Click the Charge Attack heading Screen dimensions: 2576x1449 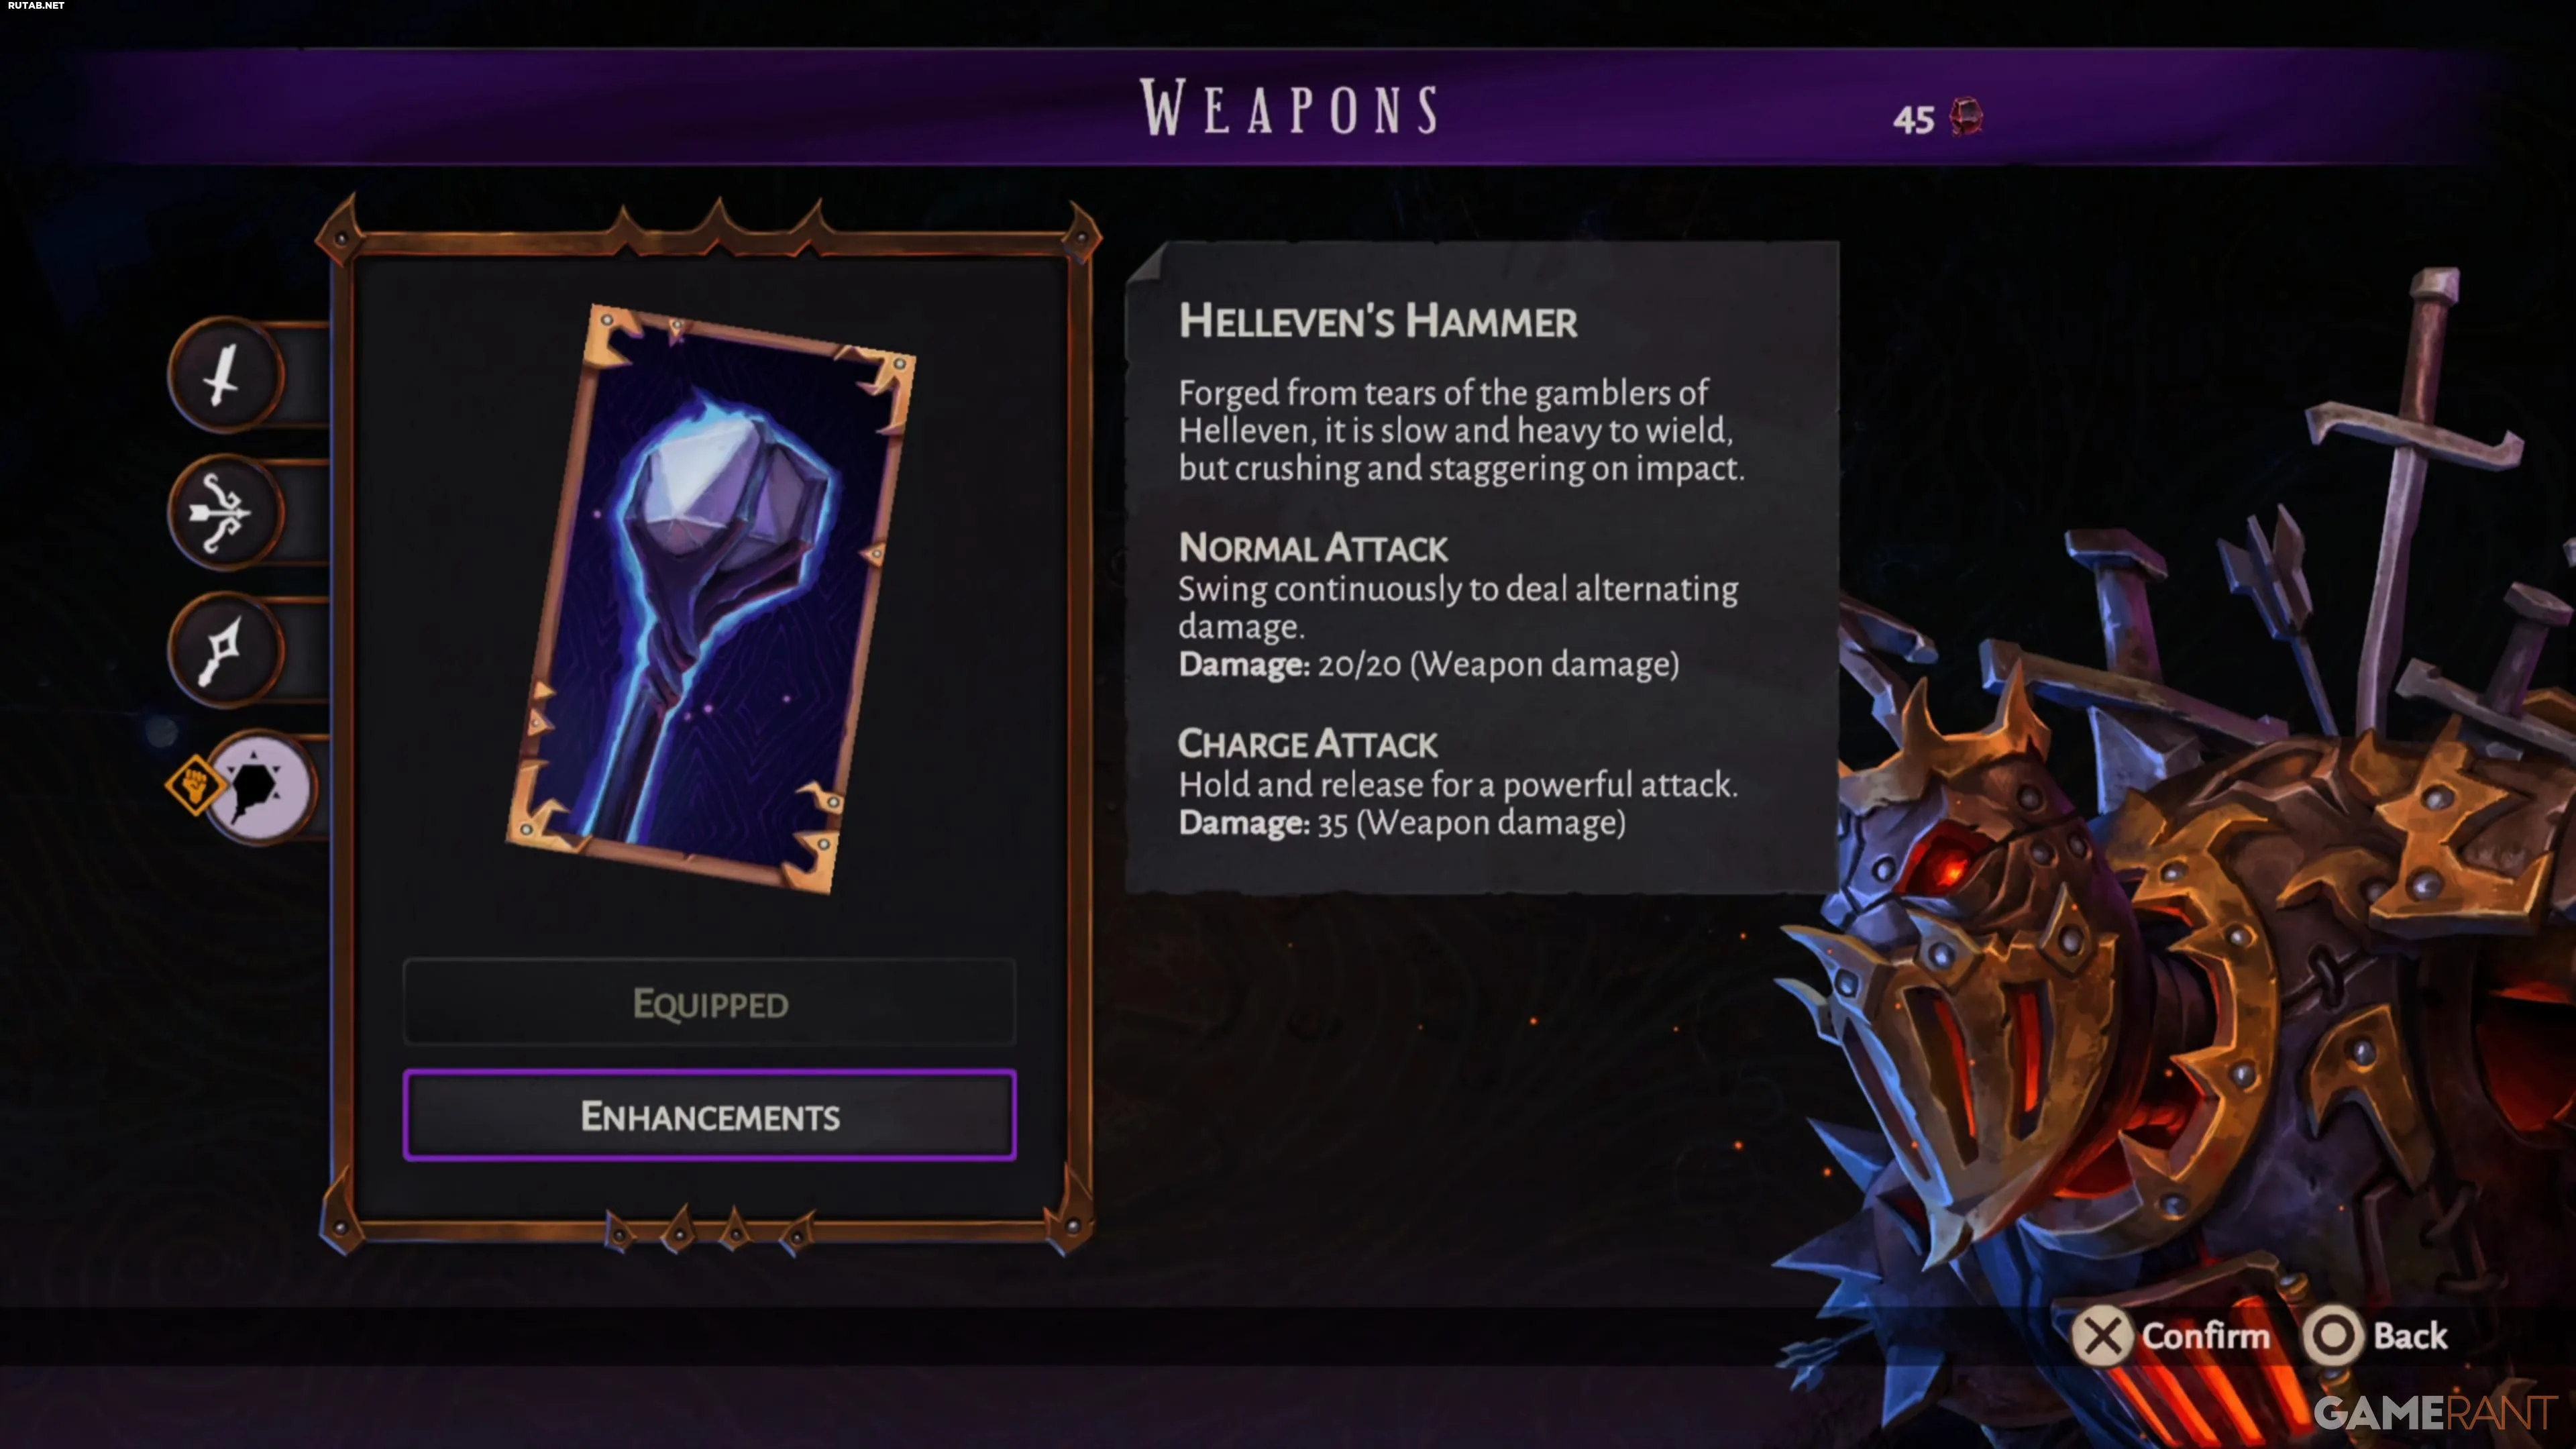click(1307, 744)
